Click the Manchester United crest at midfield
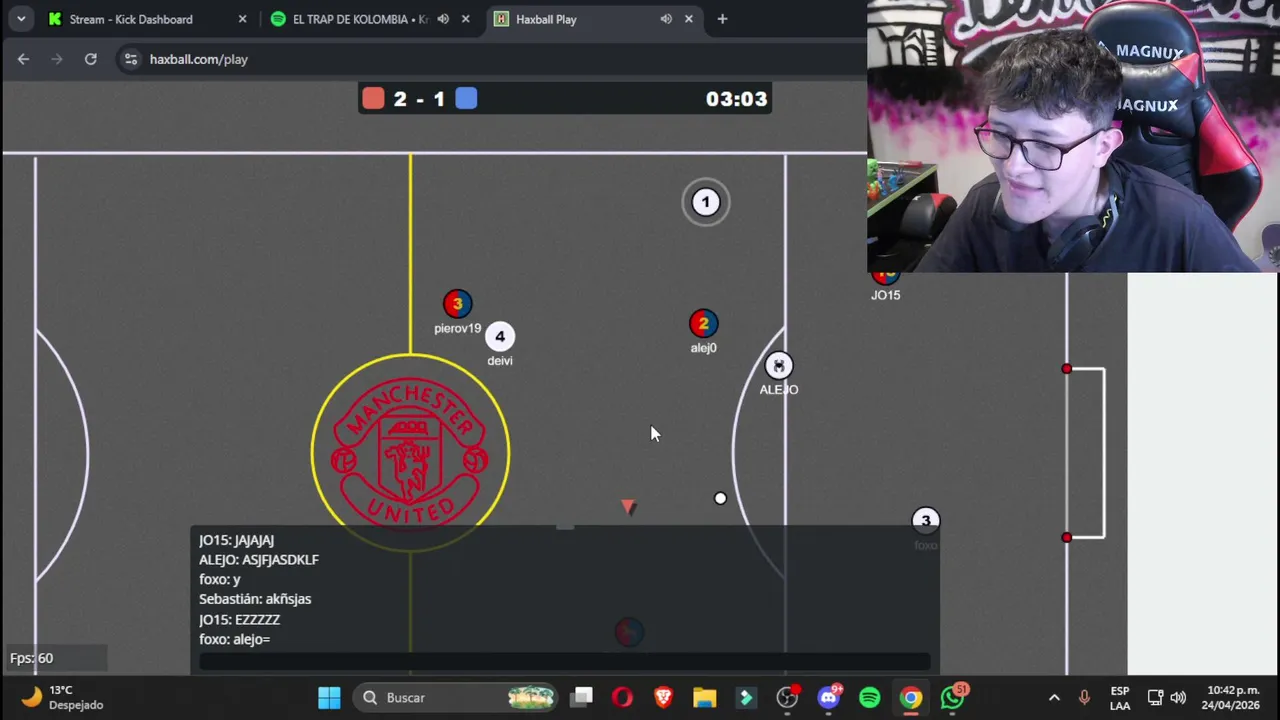1280x720 pixels. [x=410, y=452]
